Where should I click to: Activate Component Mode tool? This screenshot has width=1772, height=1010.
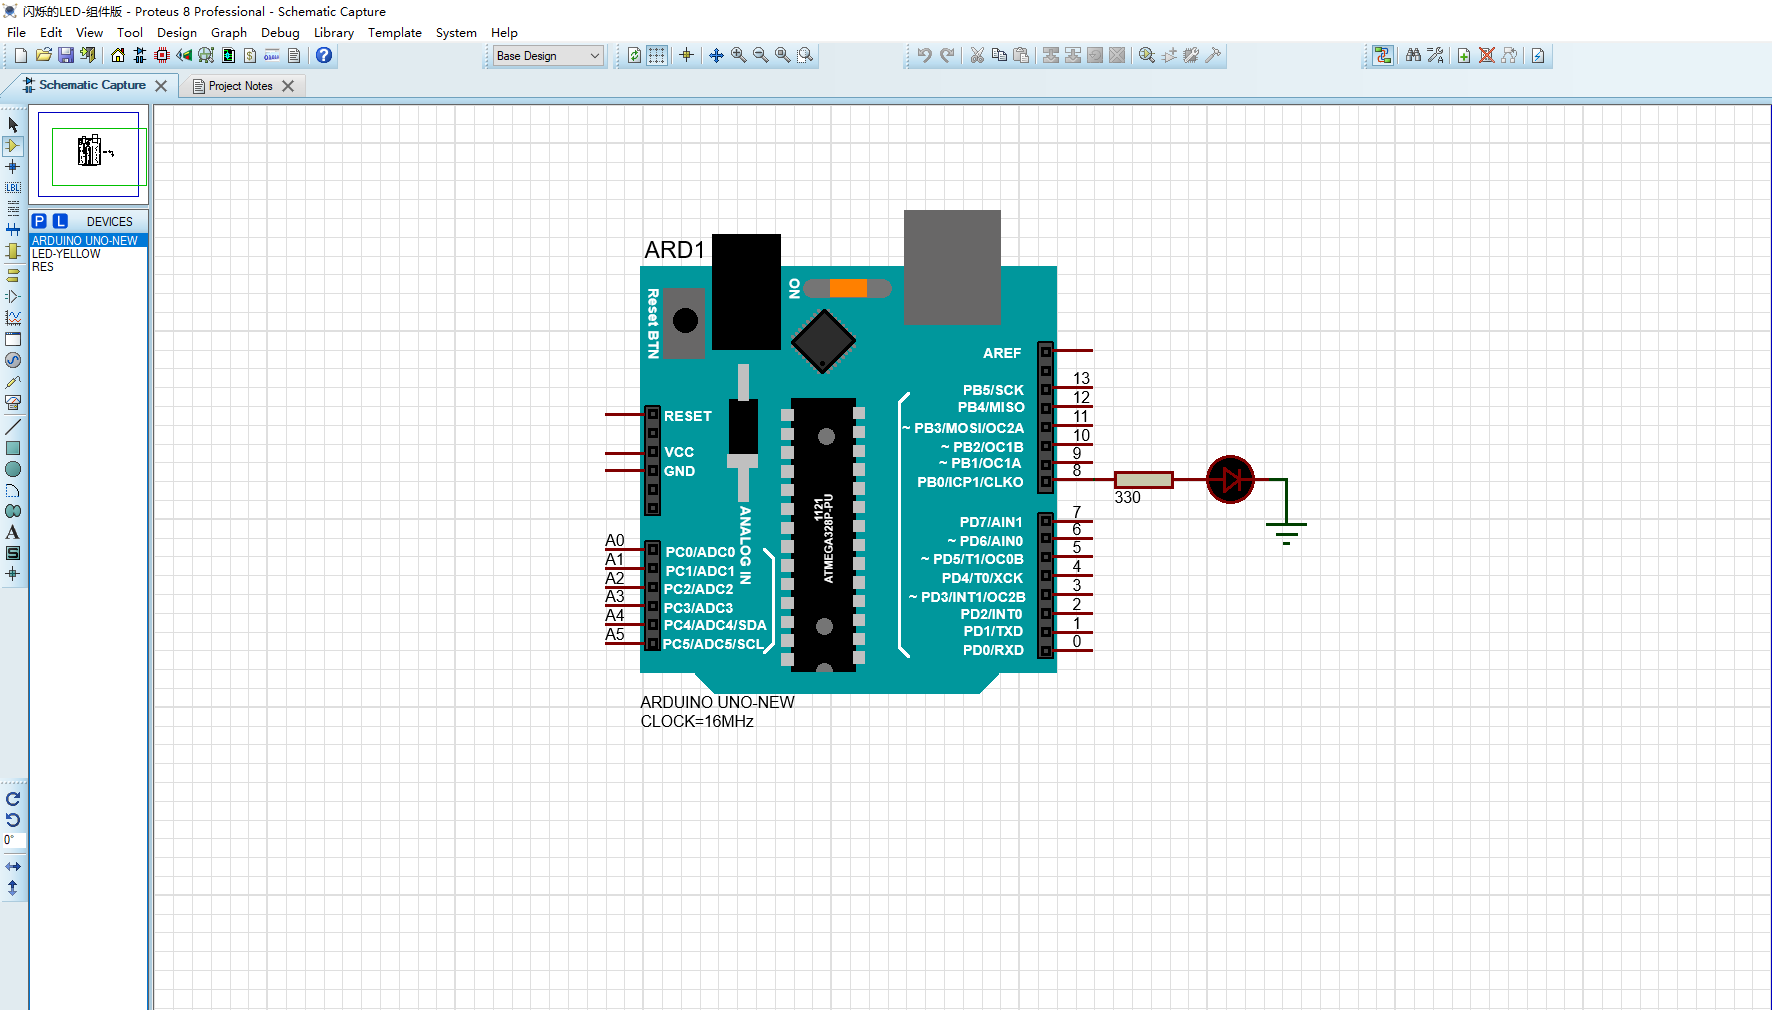(x=13, y=146)
